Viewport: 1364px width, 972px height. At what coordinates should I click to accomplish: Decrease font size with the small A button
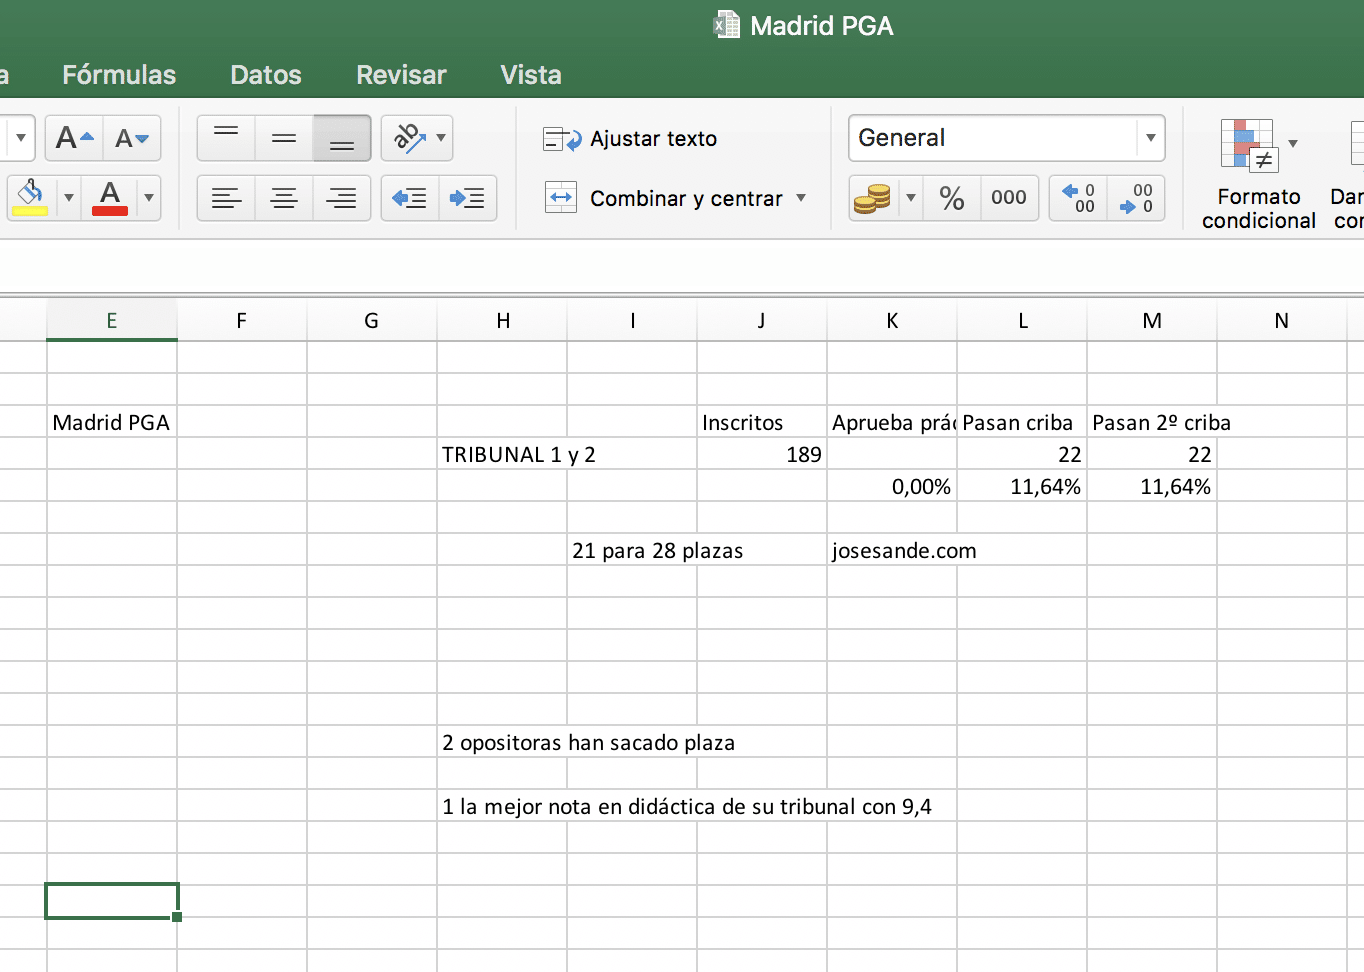pyautogui.click(x=131, y=138)
